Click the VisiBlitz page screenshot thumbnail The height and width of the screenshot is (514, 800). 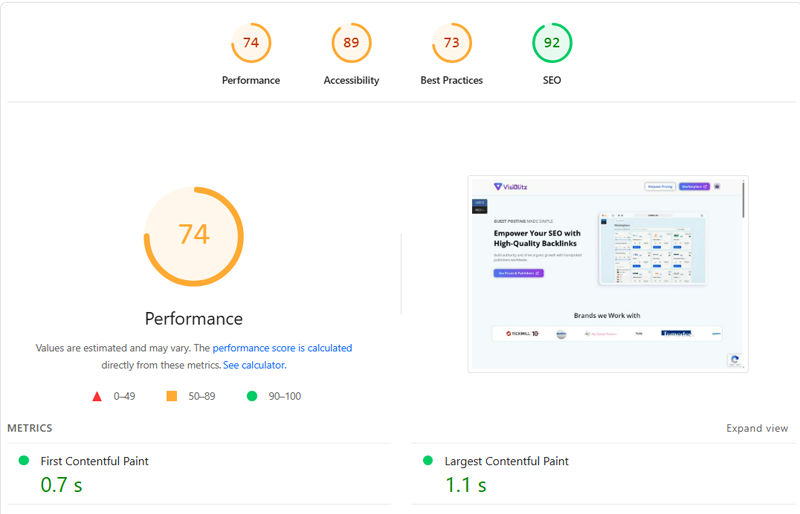tap(608, 274)
